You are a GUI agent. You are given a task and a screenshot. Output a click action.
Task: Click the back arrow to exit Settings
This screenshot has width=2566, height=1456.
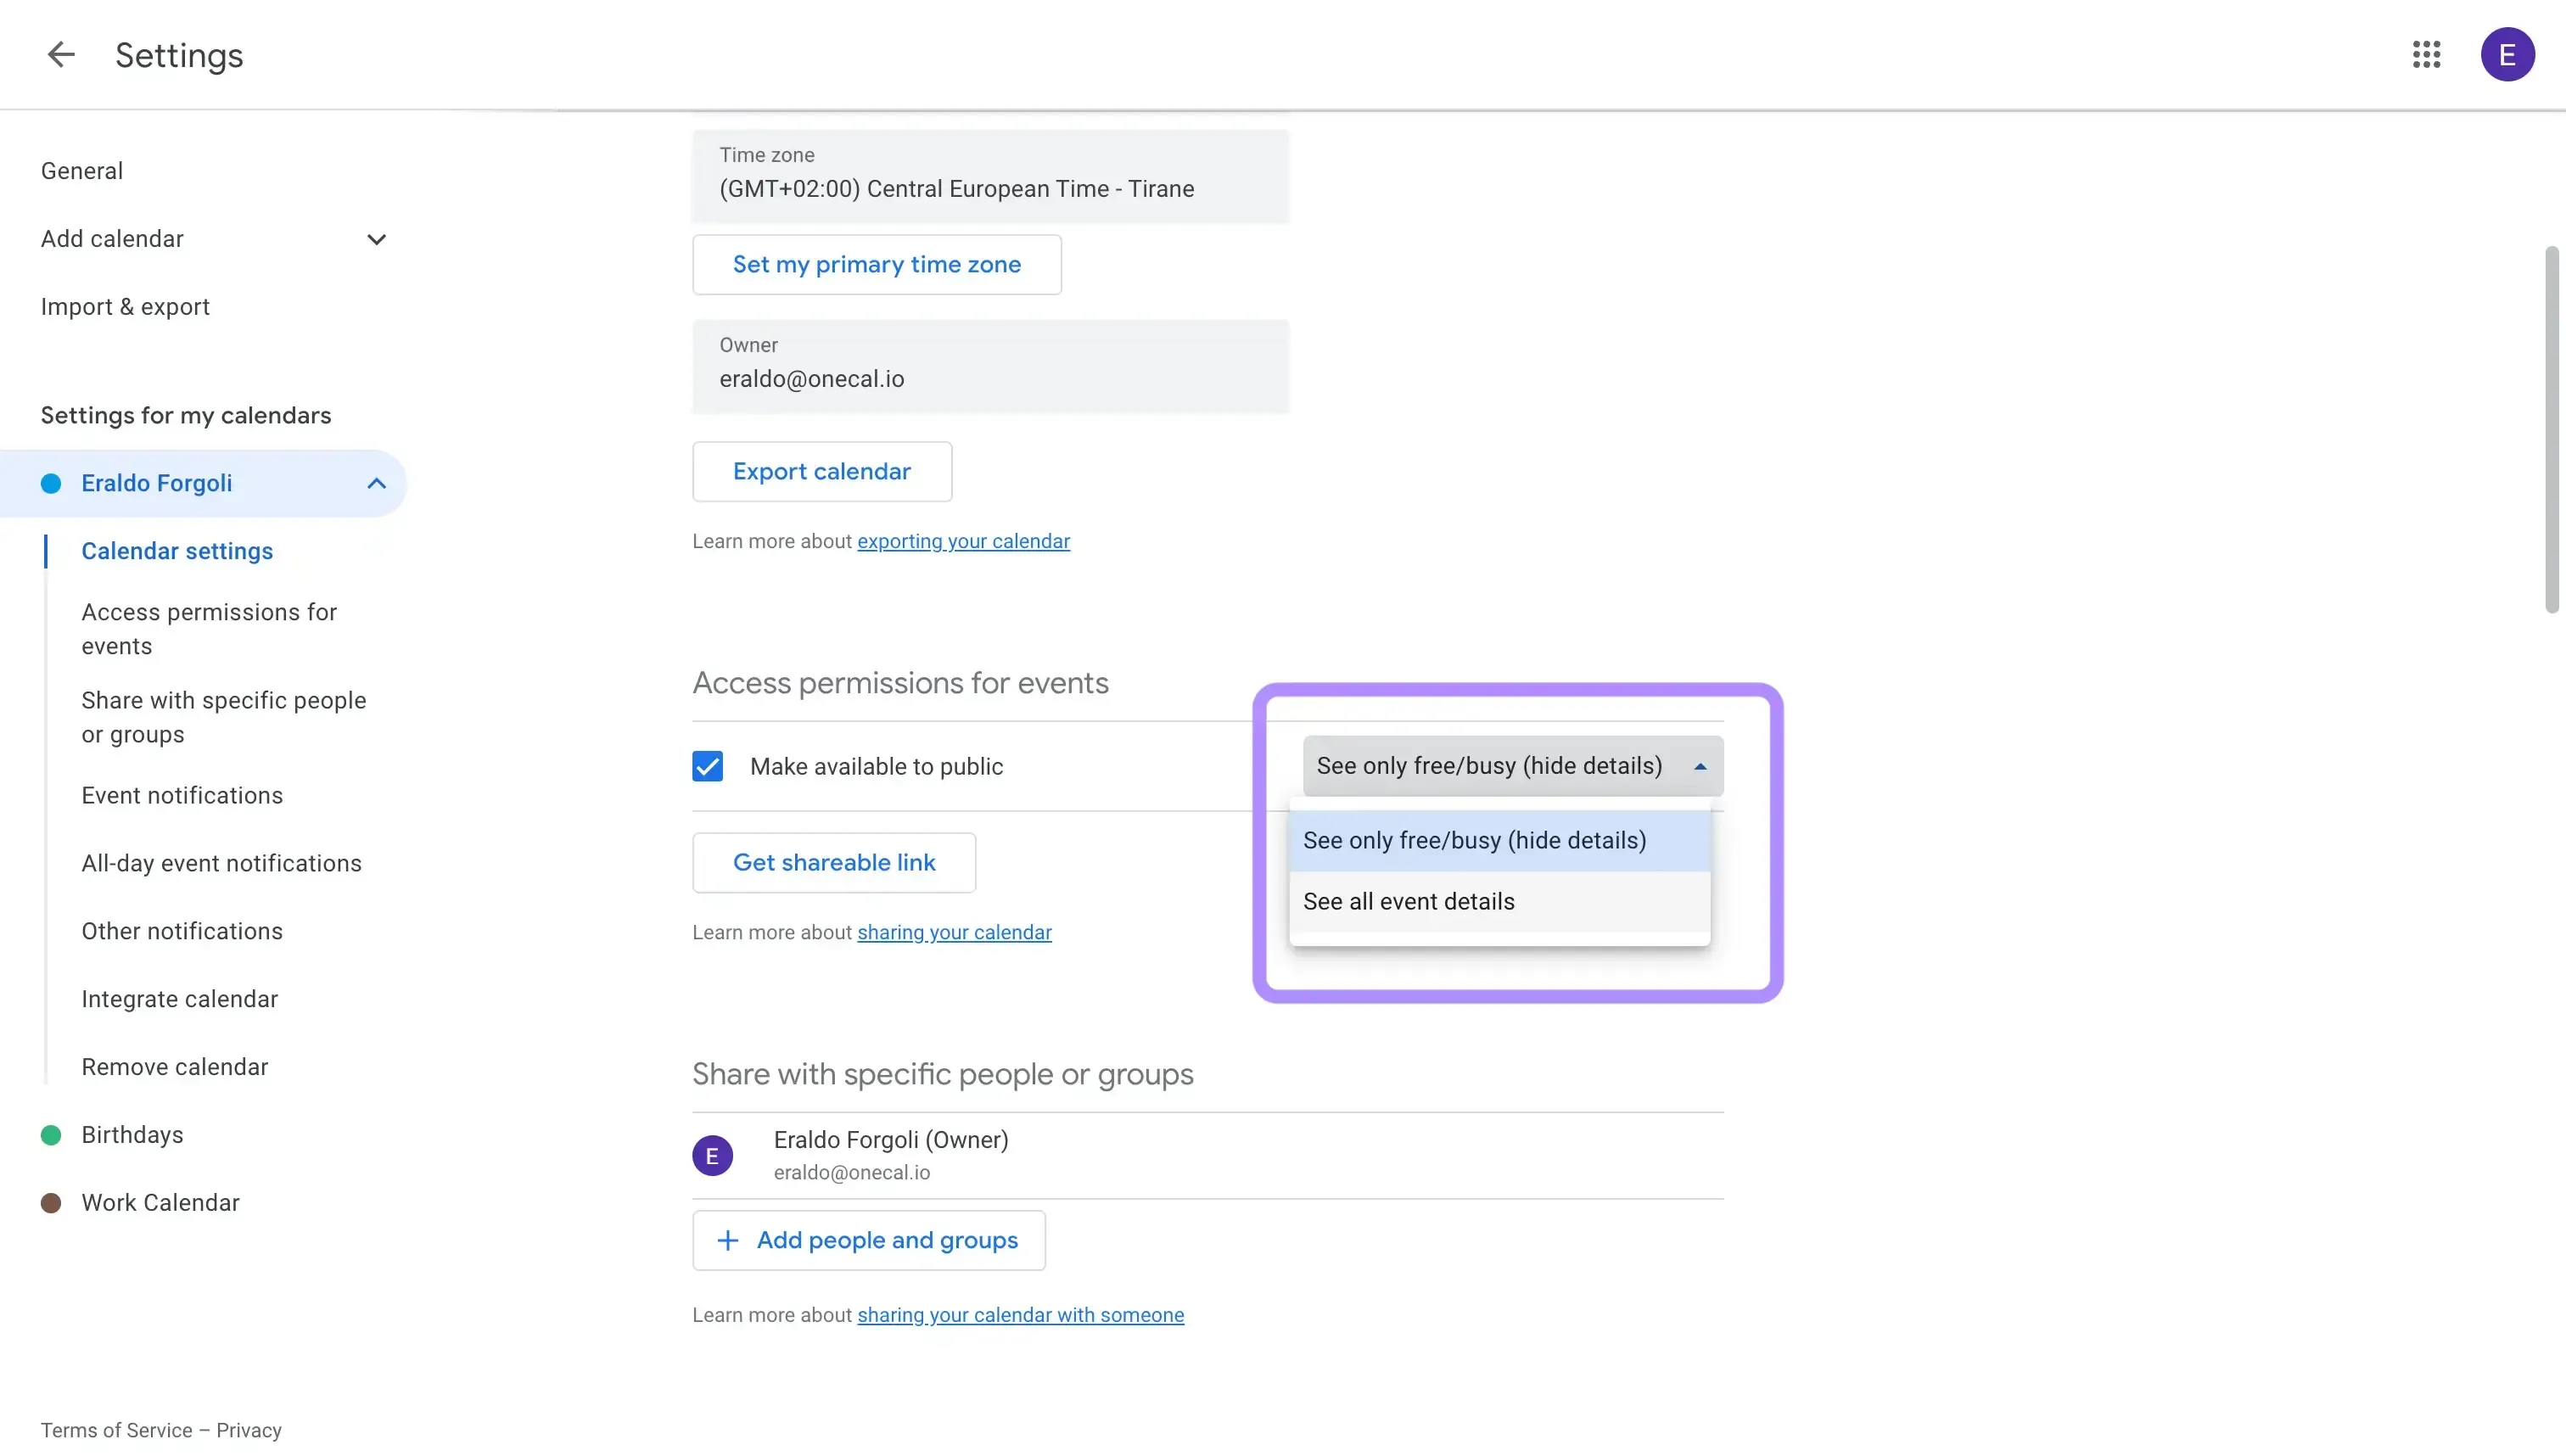tap(60, 55)
